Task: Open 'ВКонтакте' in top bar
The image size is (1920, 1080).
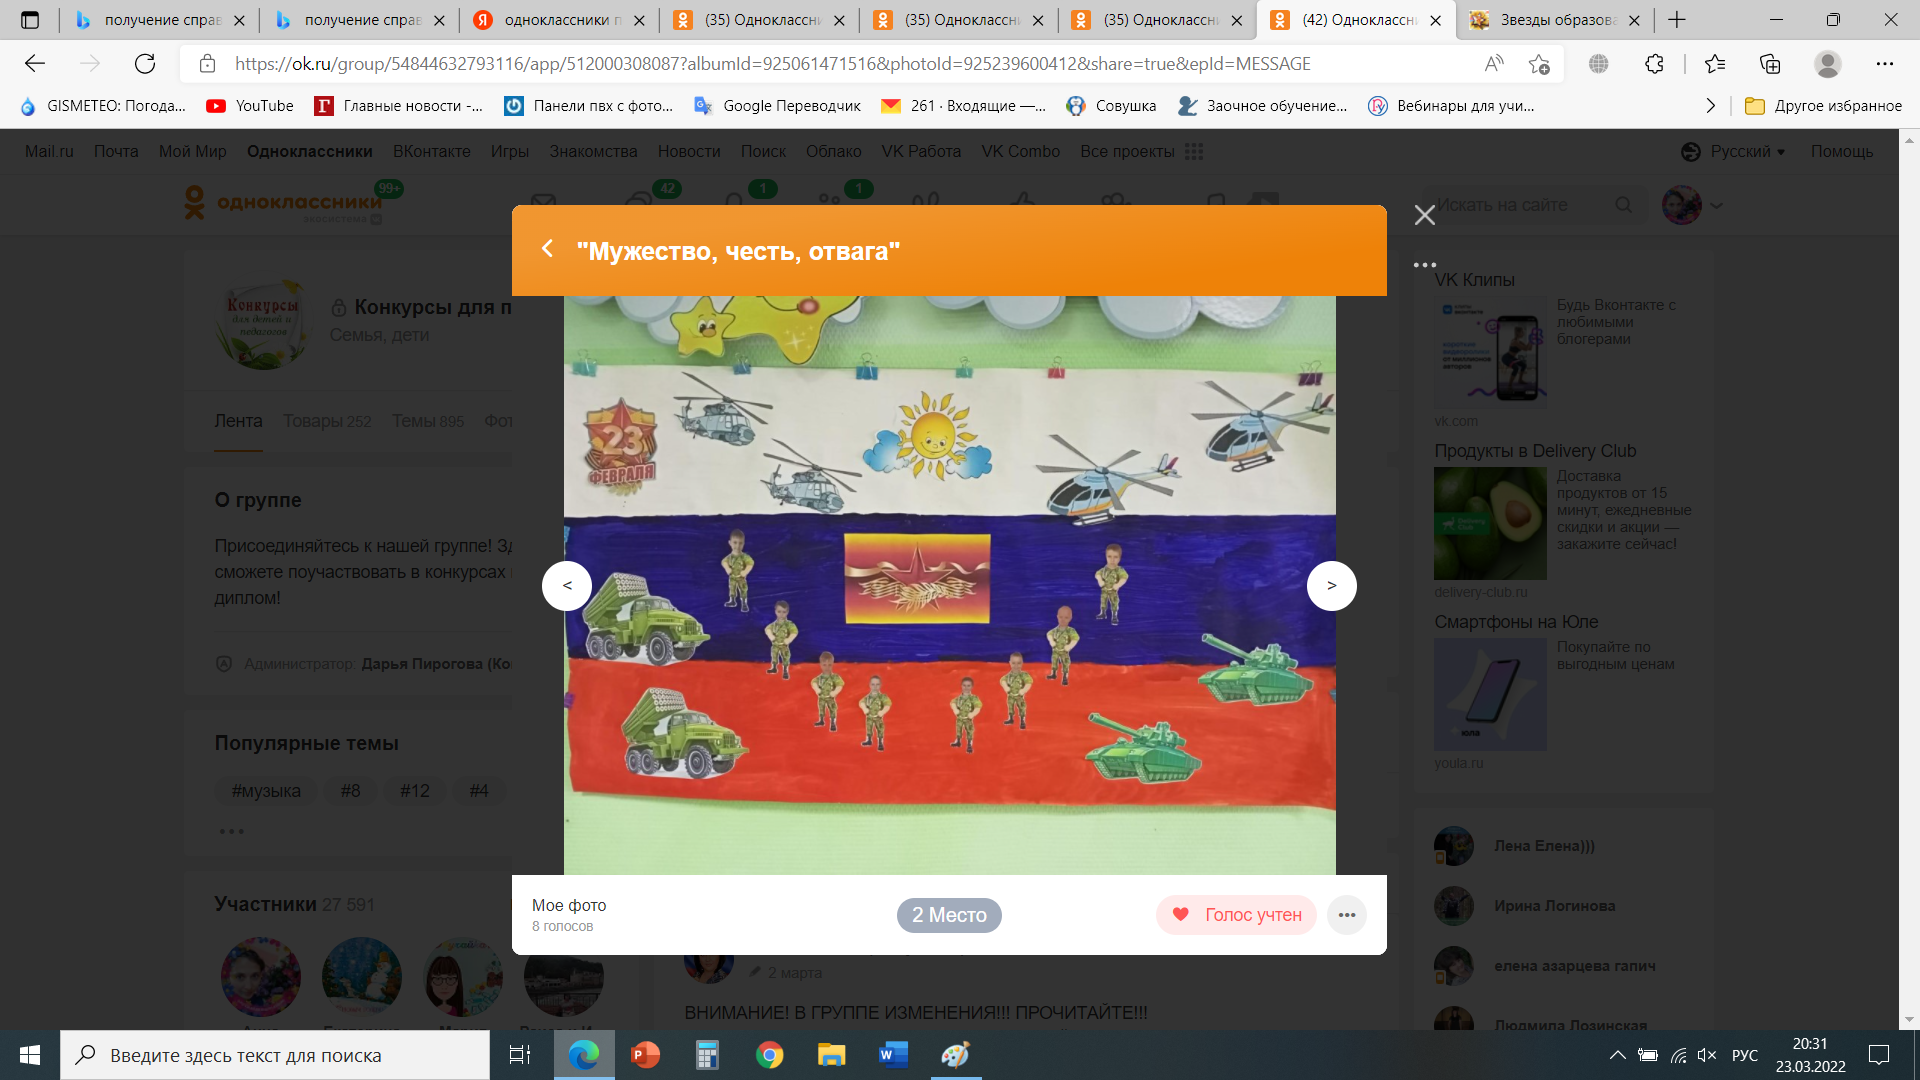Action: 431,151
